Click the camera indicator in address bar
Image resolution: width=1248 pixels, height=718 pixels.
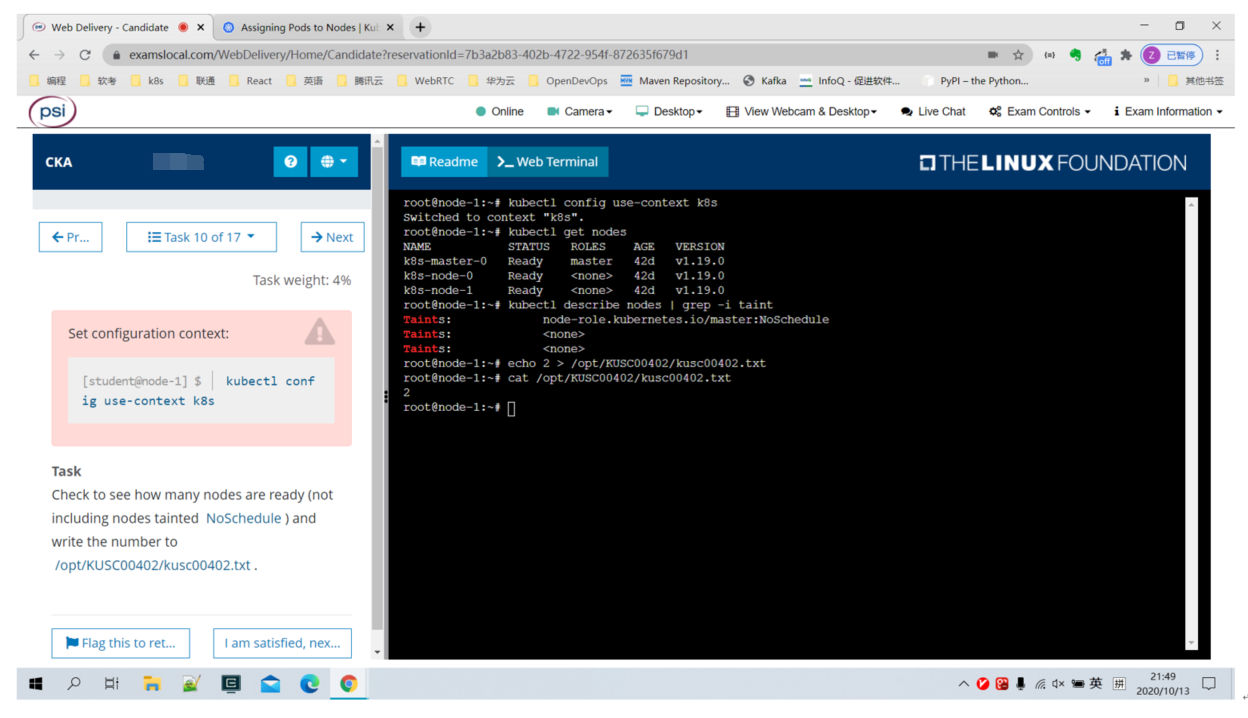click(992, 55)
